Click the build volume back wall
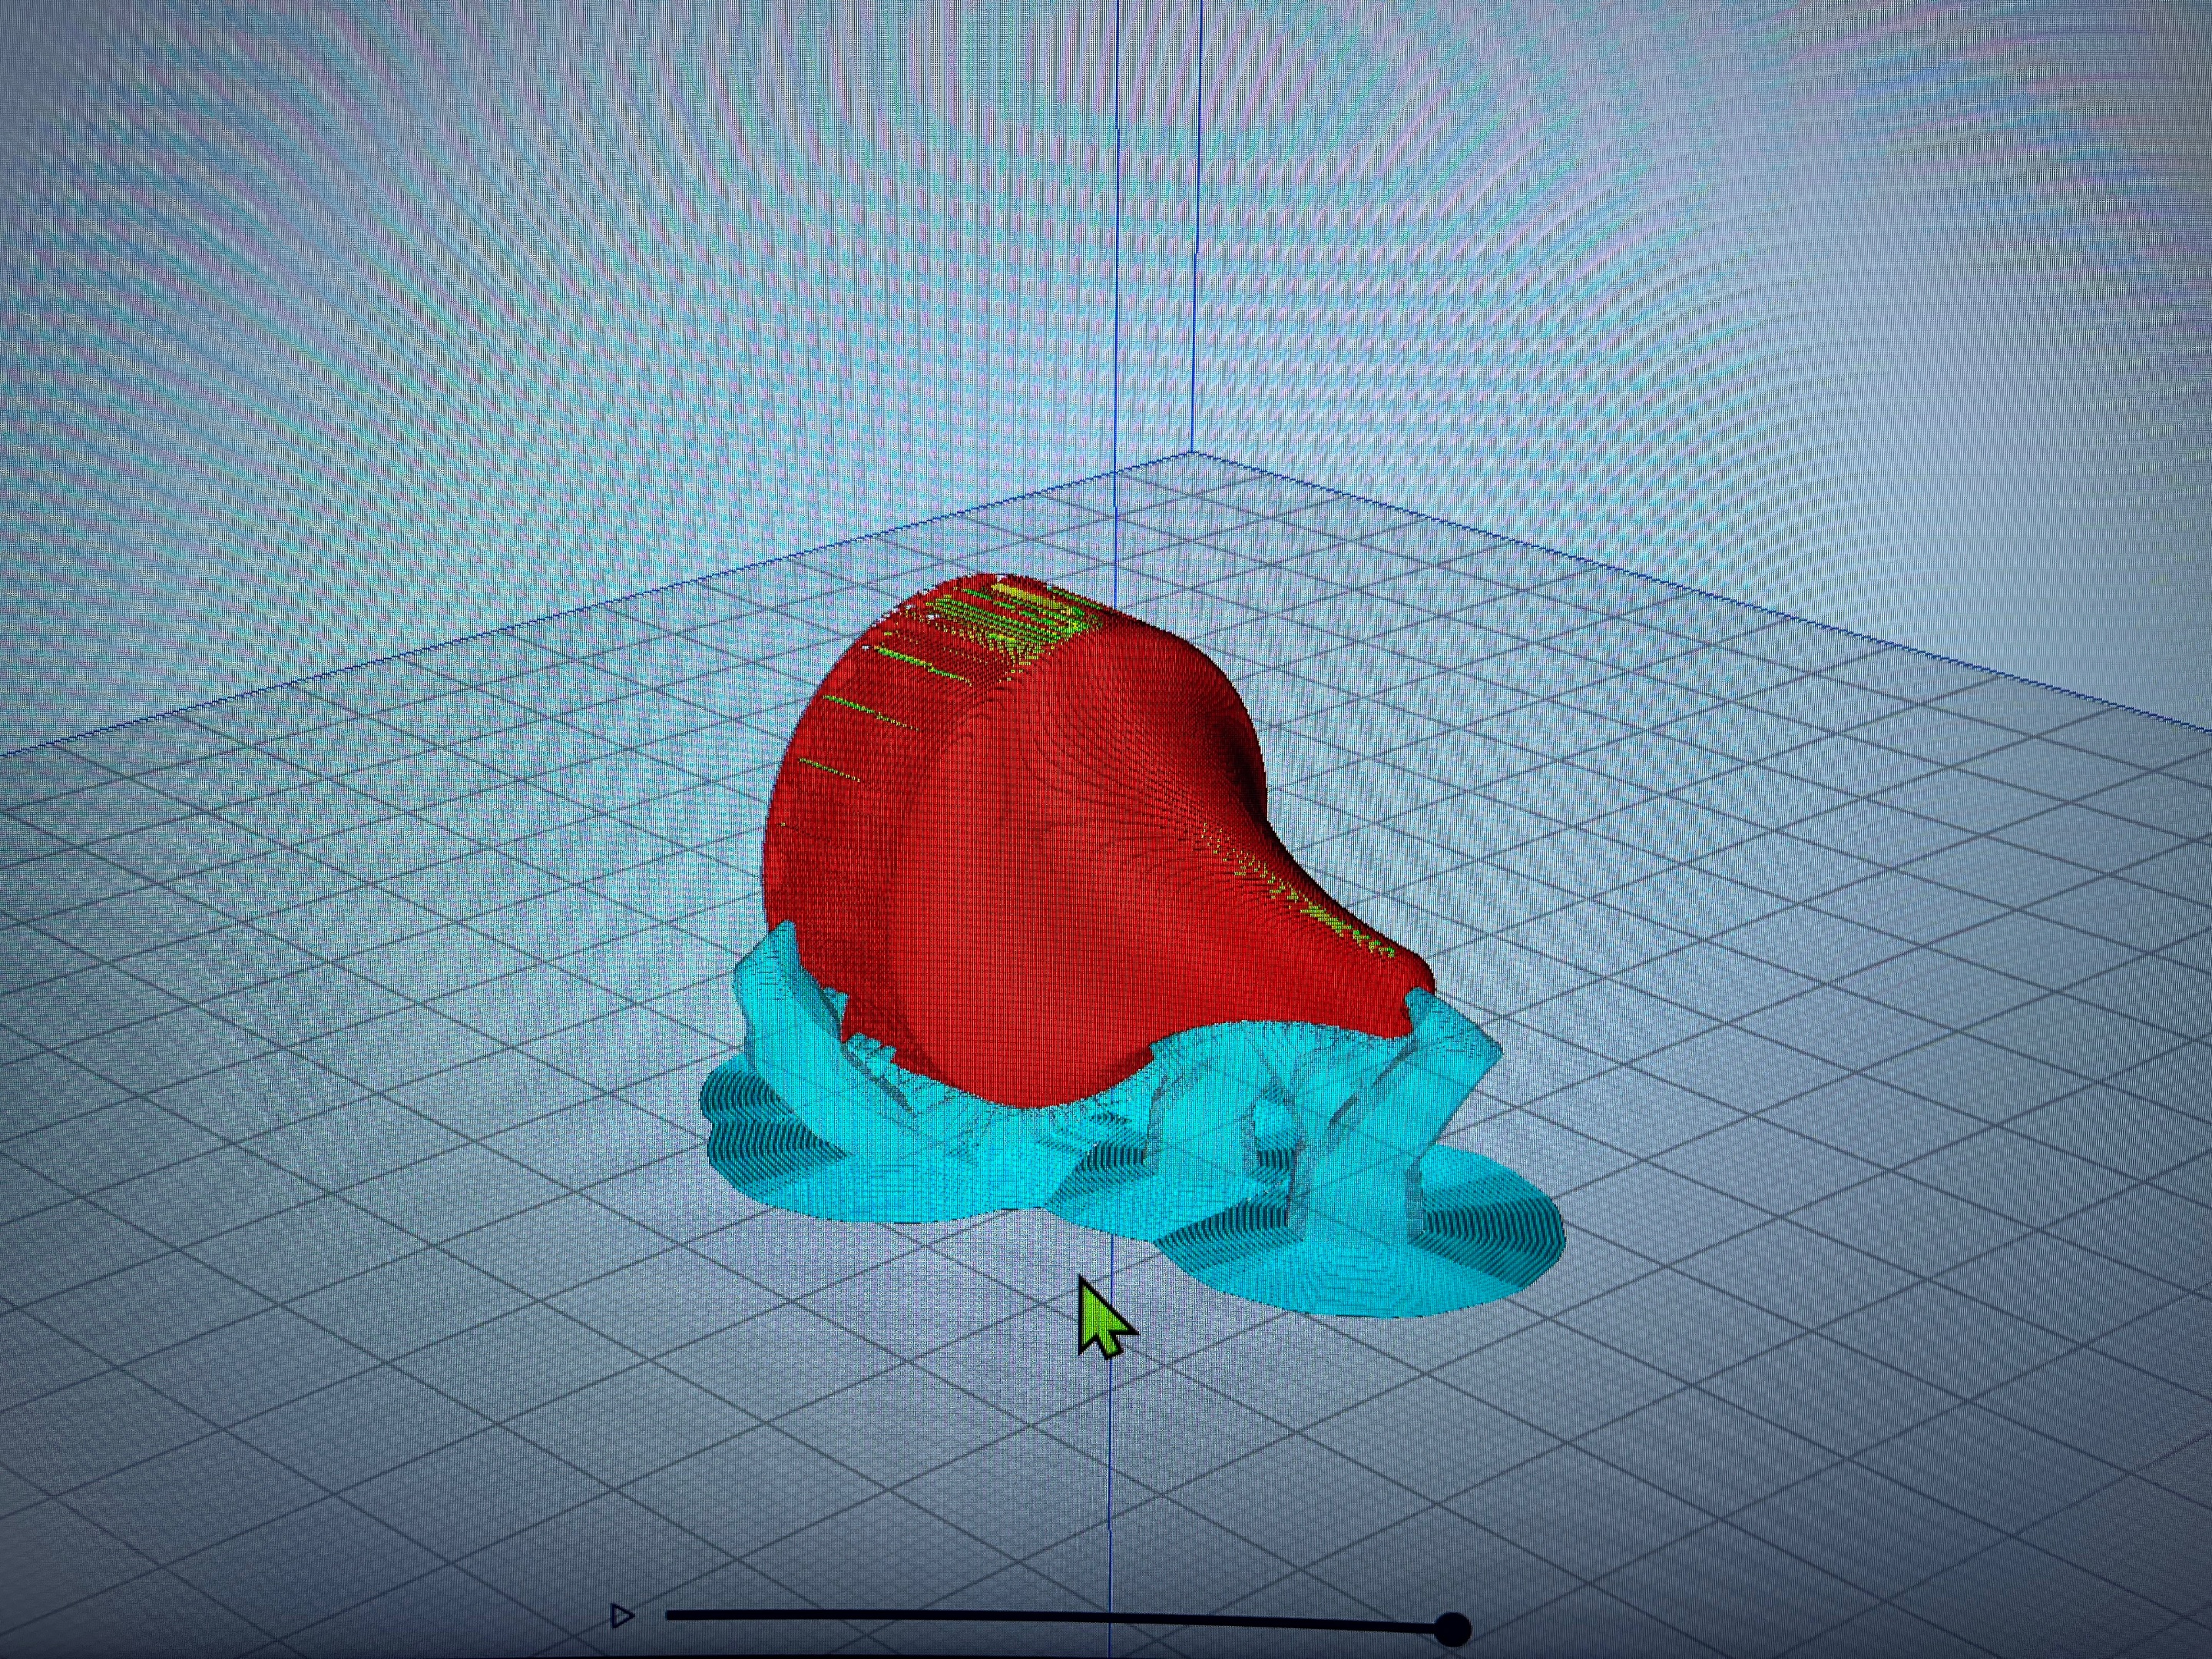This screenshot has height=1659, width=2212. [600, 300]
